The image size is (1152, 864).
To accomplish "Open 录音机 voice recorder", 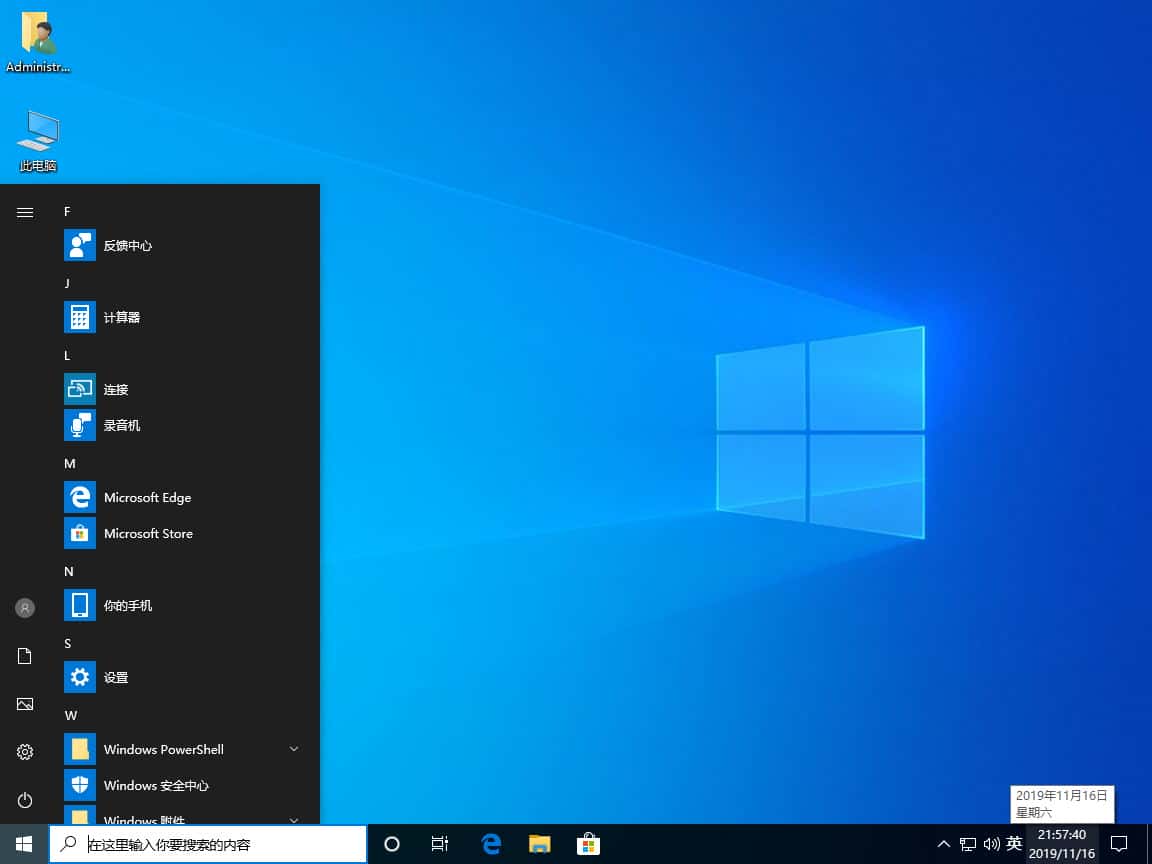I will click(x=184, y=425).
